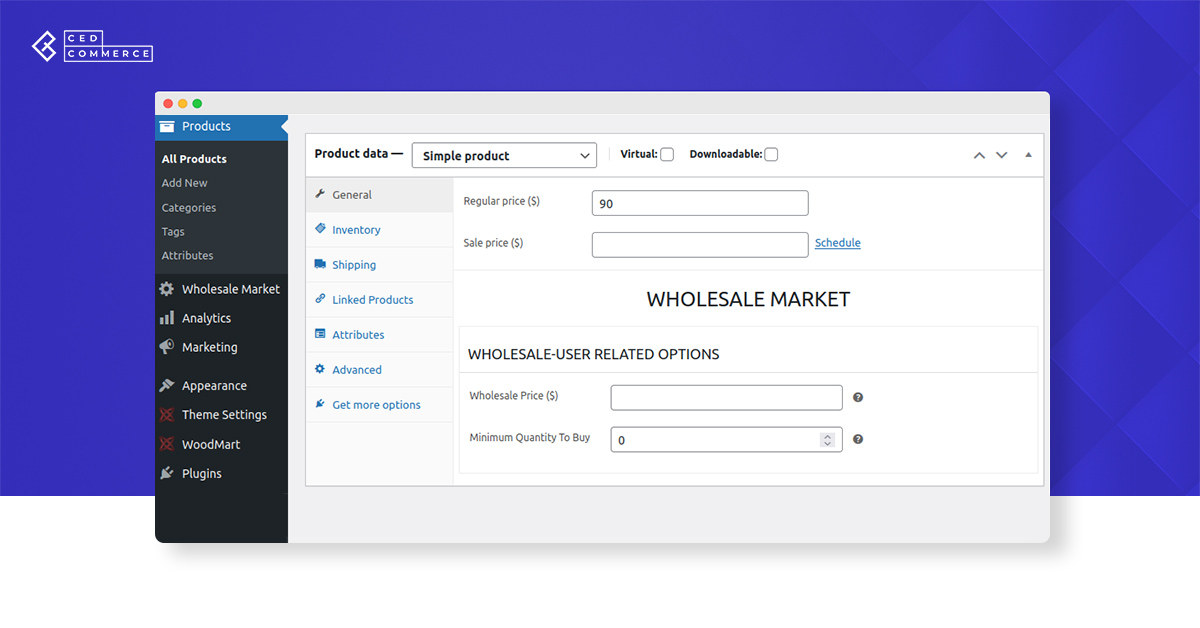Open Wholesale Market sidebar menu

pyautogui.click(x=221, y=289)
